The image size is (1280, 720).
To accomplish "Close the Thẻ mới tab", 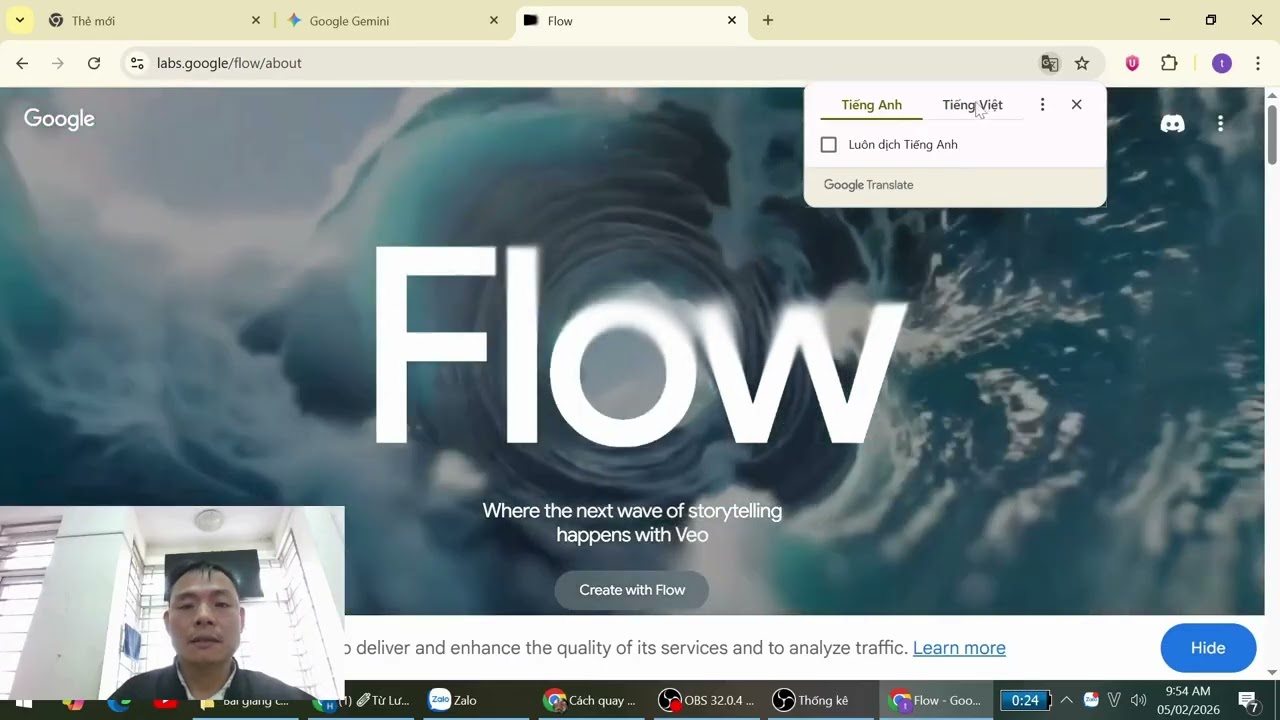I will 256,20.
